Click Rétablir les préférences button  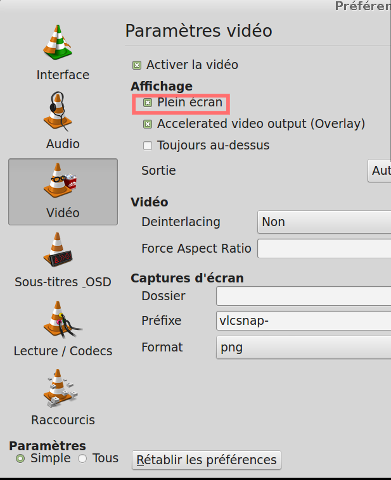207,460
